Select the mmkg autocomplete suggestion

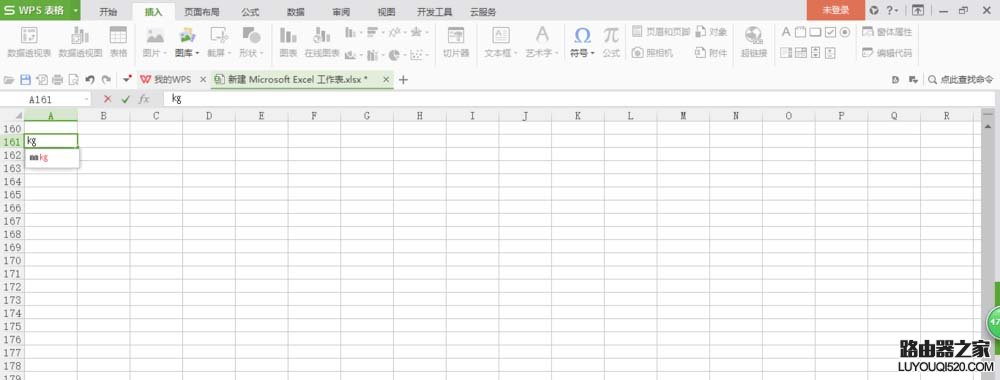[x=52, y=157]
